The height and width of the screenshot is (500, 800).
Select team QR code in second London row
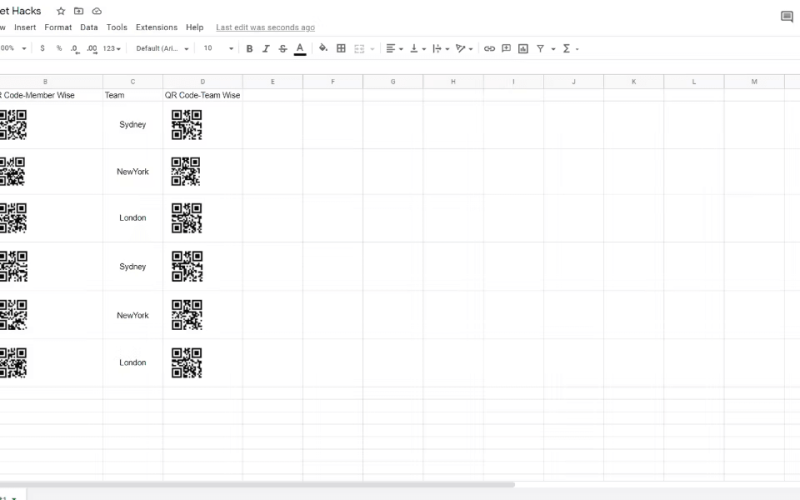[x=187, y=363]
